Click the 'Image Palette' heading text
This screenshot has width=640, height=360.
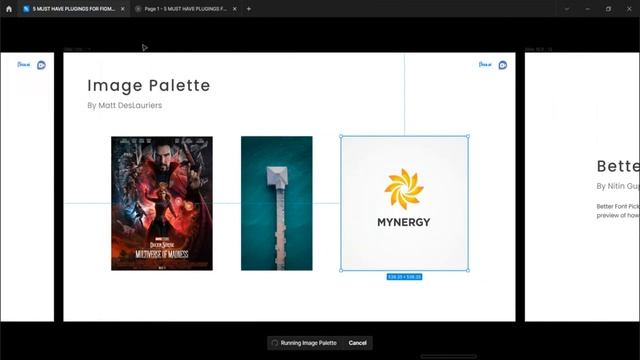click(x=149, y=85)
